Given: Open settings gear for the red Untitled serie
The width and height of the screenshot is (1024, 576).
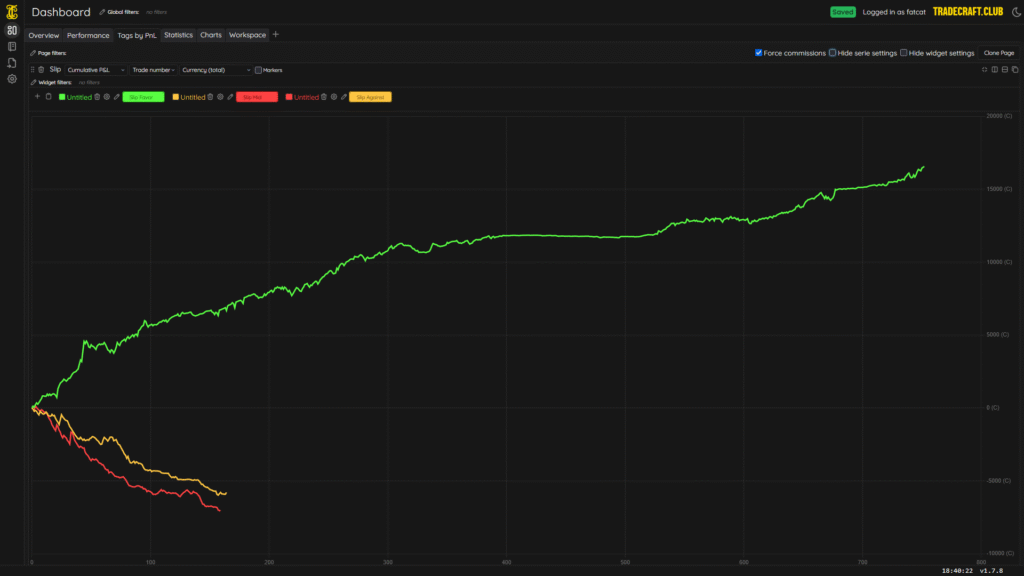Looking at the screenshot, I should 334,97.
